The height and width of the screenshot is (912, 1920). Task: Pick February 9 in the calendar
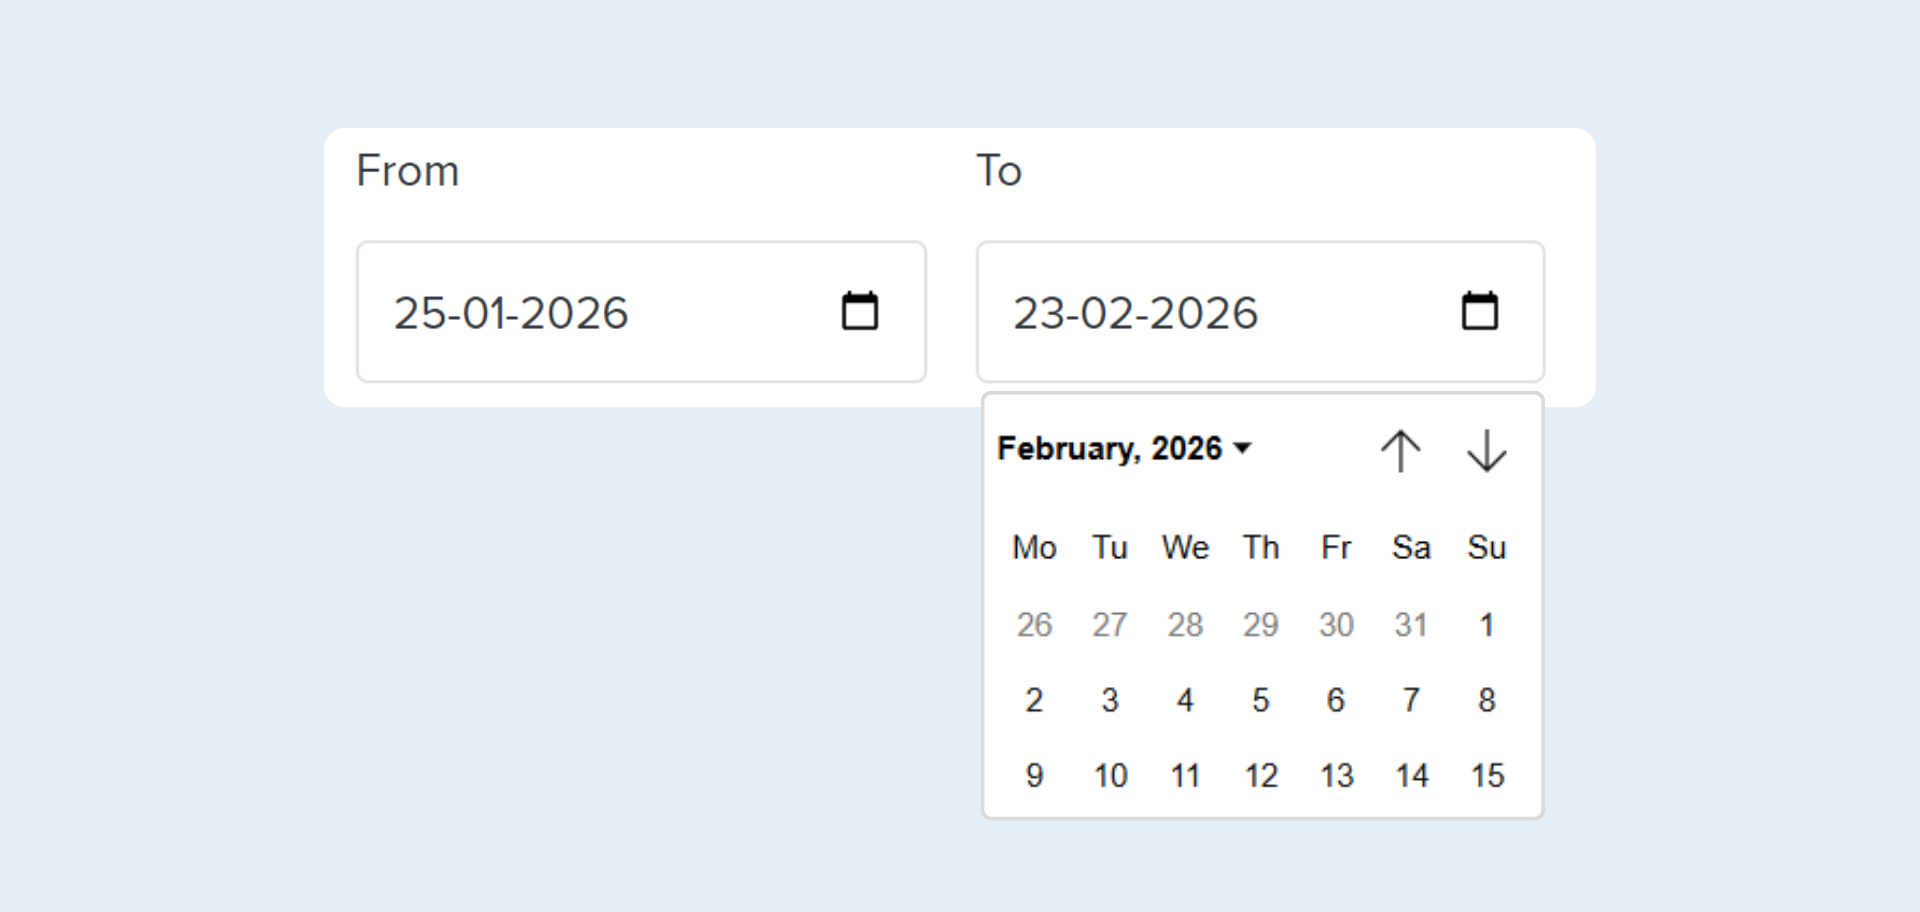[1034, 776]
